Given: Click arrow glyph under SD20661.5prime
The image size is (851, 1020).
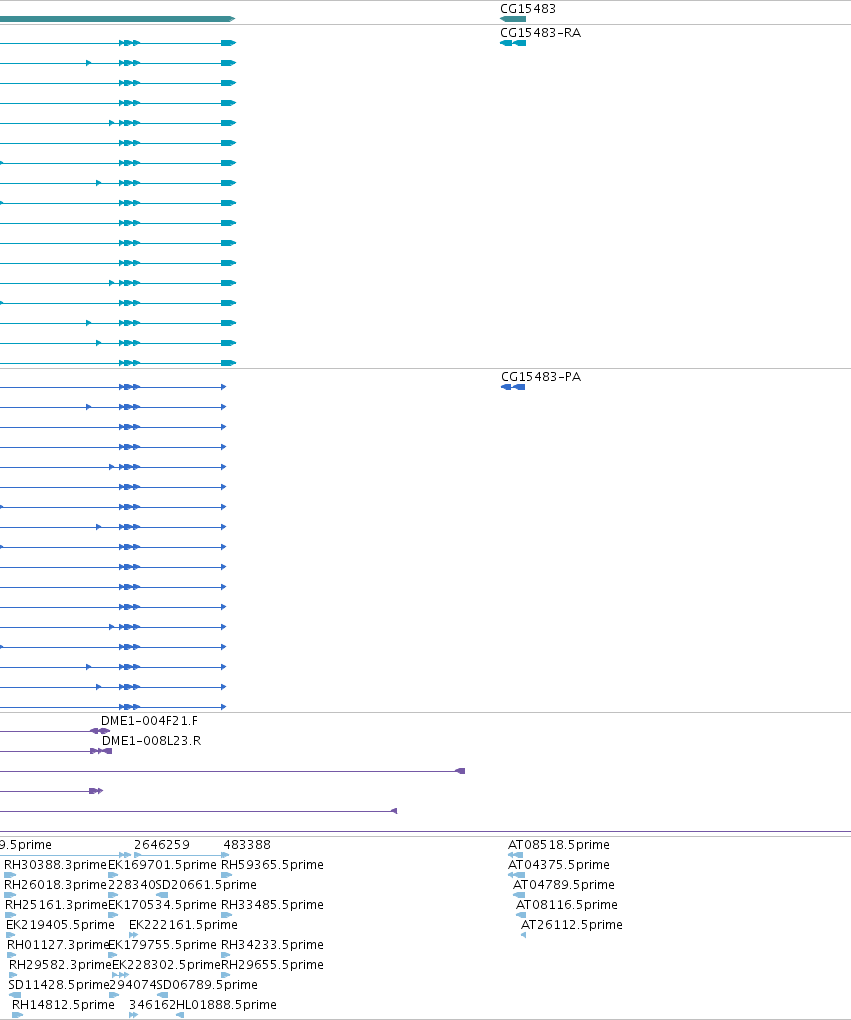Looking at the screenshot, I should tap(162, 895).
